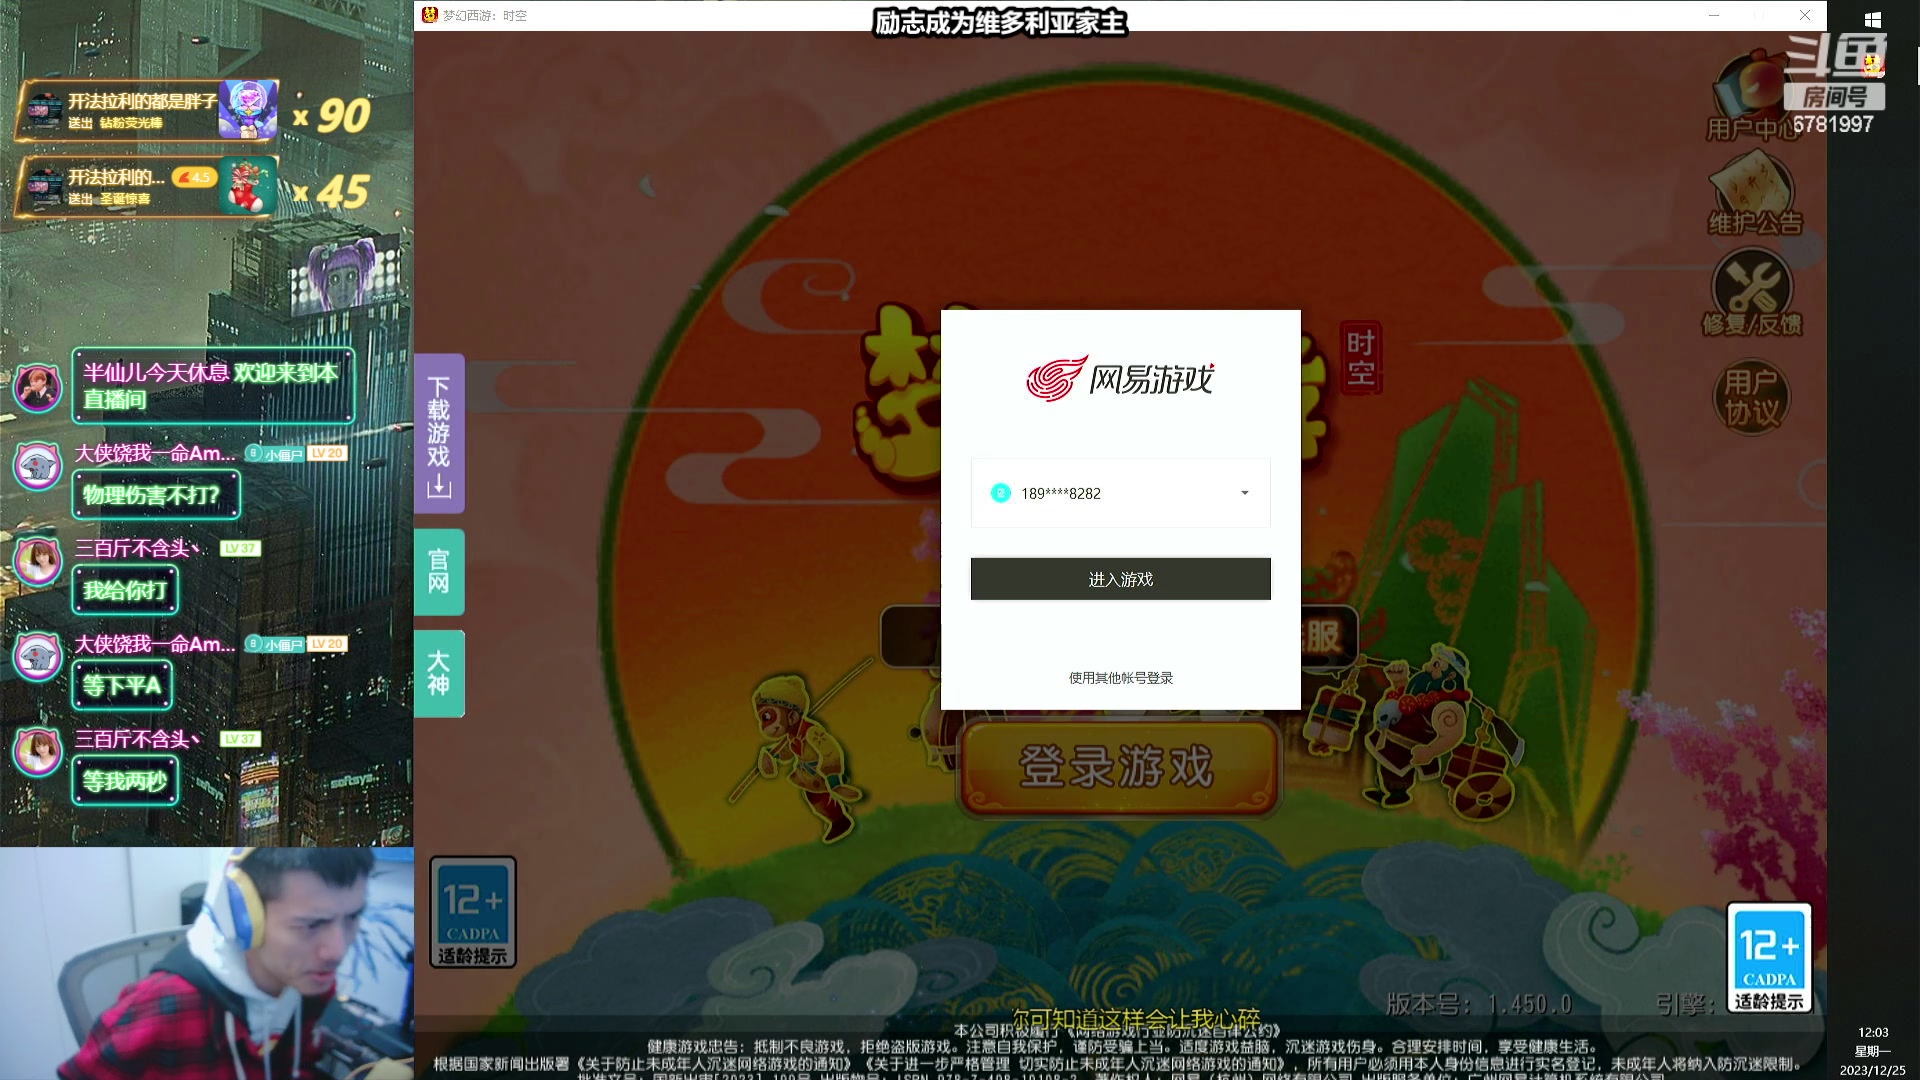The image size is (1920, 1080).
Task: Open the 大神 side tab
Action: (439, 673)
